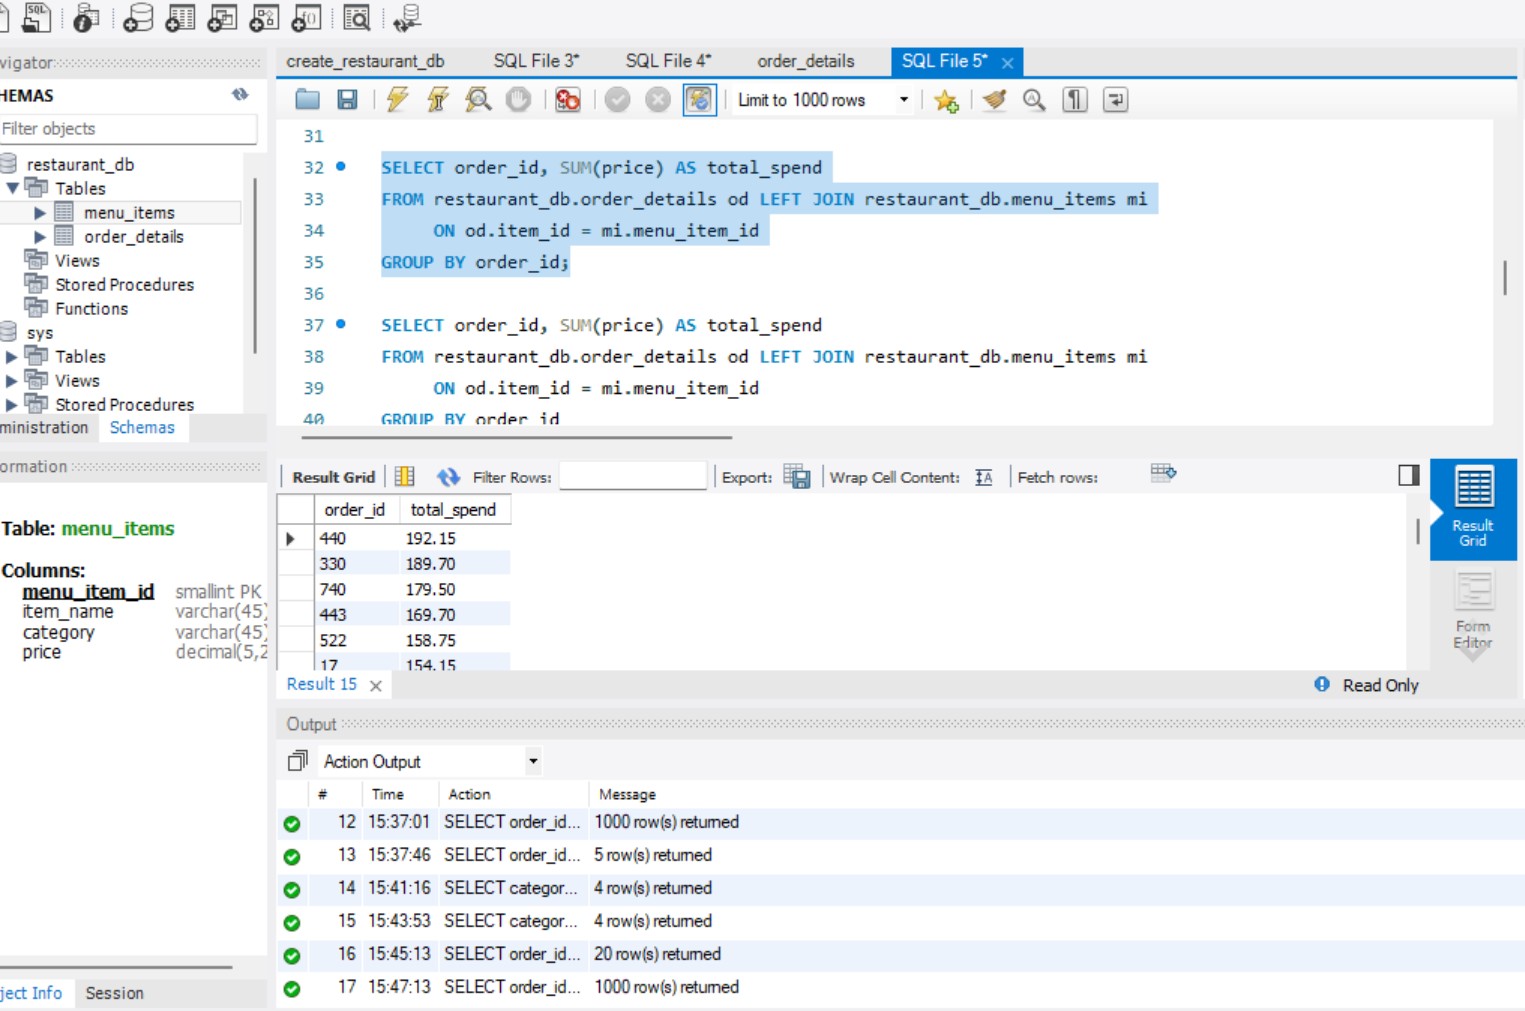The image size is (1525, 1011).
Task: Expand the Views node under sys
Action: (x=12, y=381)
